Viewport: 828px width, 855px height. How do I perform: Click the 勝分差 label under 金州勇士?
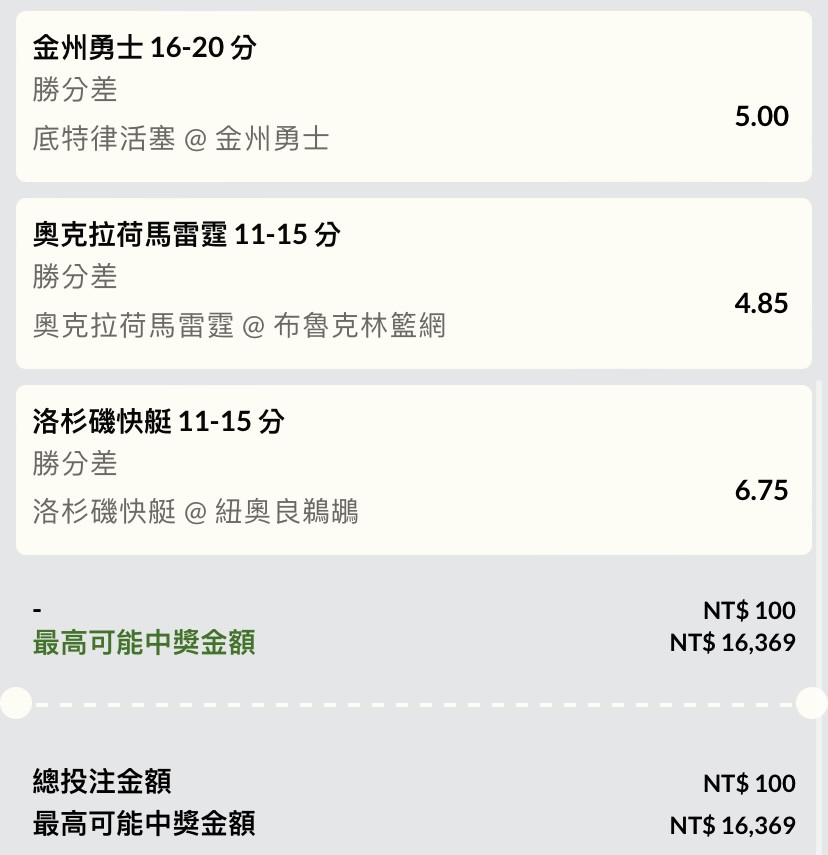(75, 90)
